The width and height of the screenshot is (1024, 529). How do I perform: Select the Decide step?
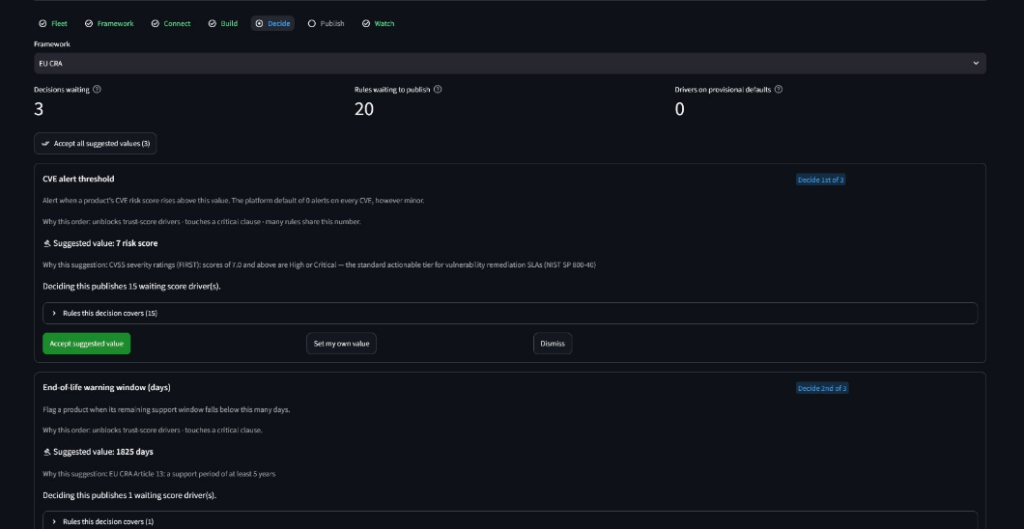273,24
